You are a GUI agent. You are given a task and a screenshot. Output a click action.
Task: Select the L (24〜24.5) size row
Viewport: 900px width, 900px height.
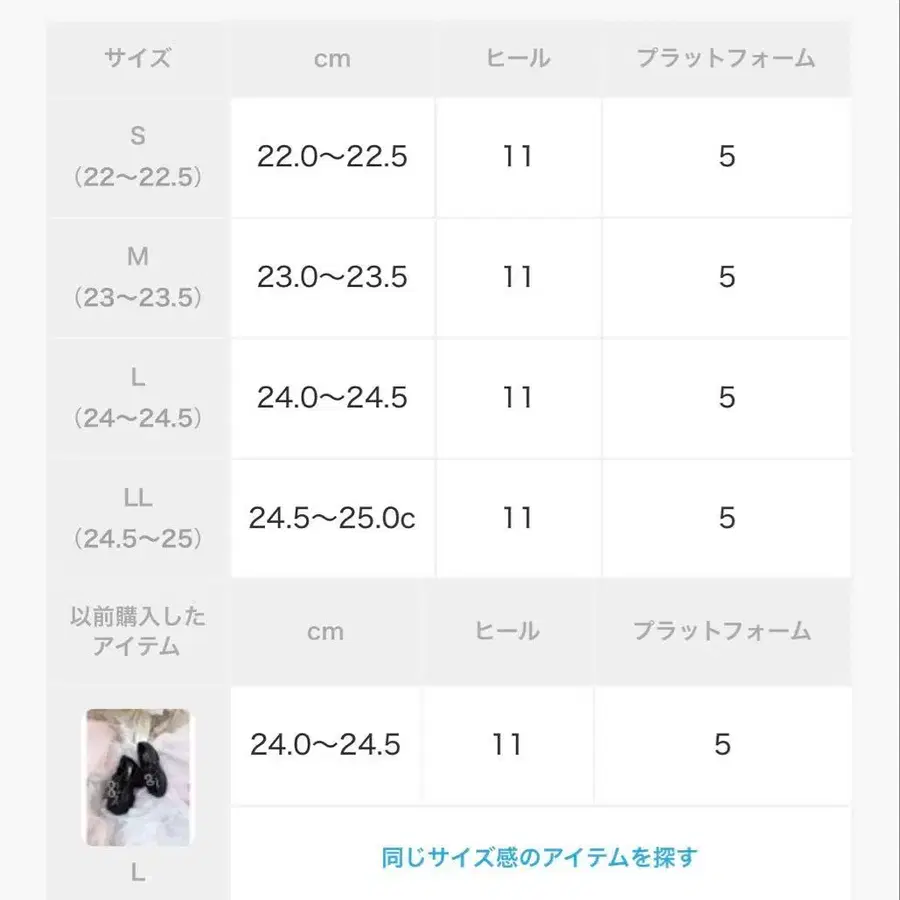pos(138,397)
